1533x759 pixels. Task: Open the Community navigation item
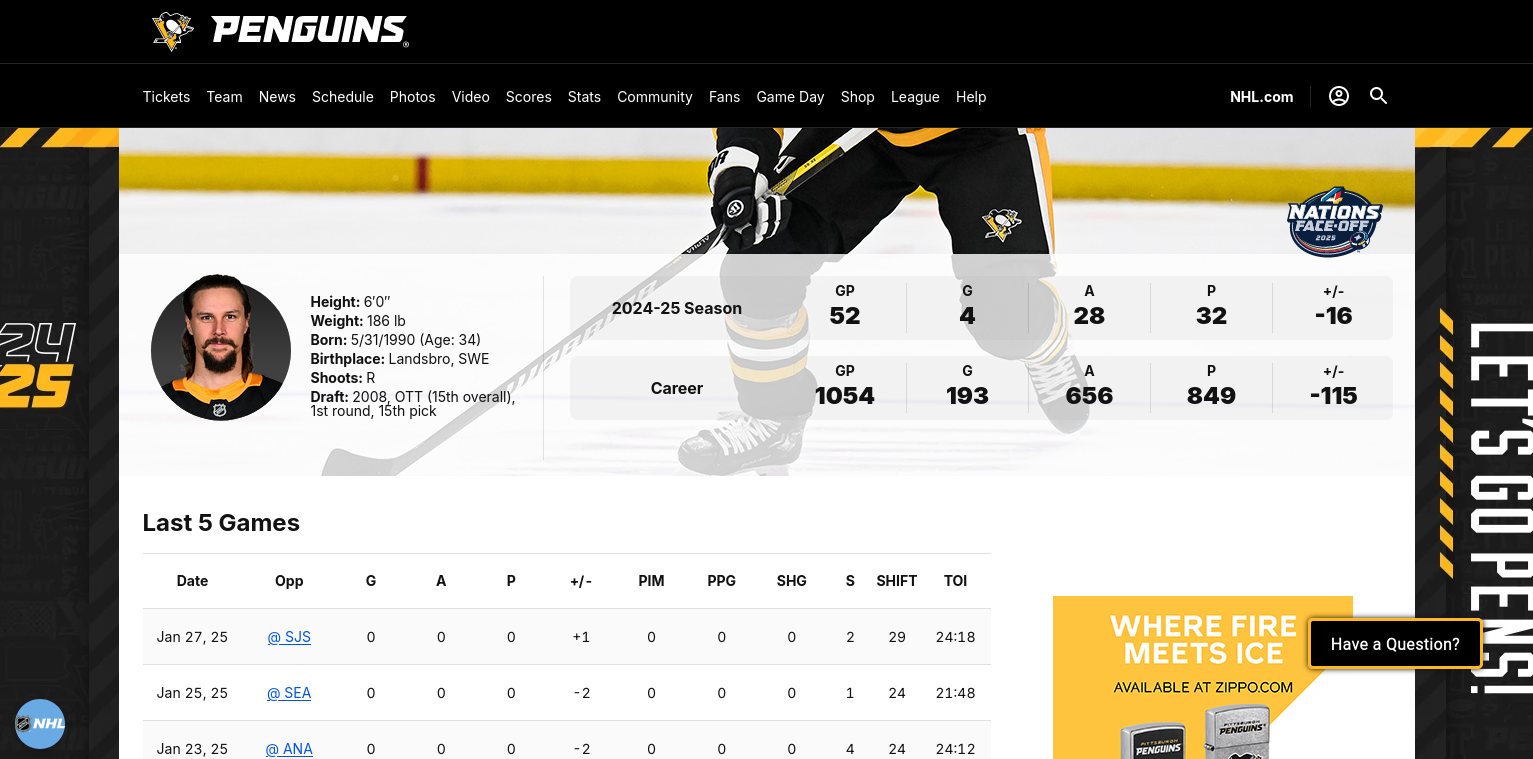(654, 97)
